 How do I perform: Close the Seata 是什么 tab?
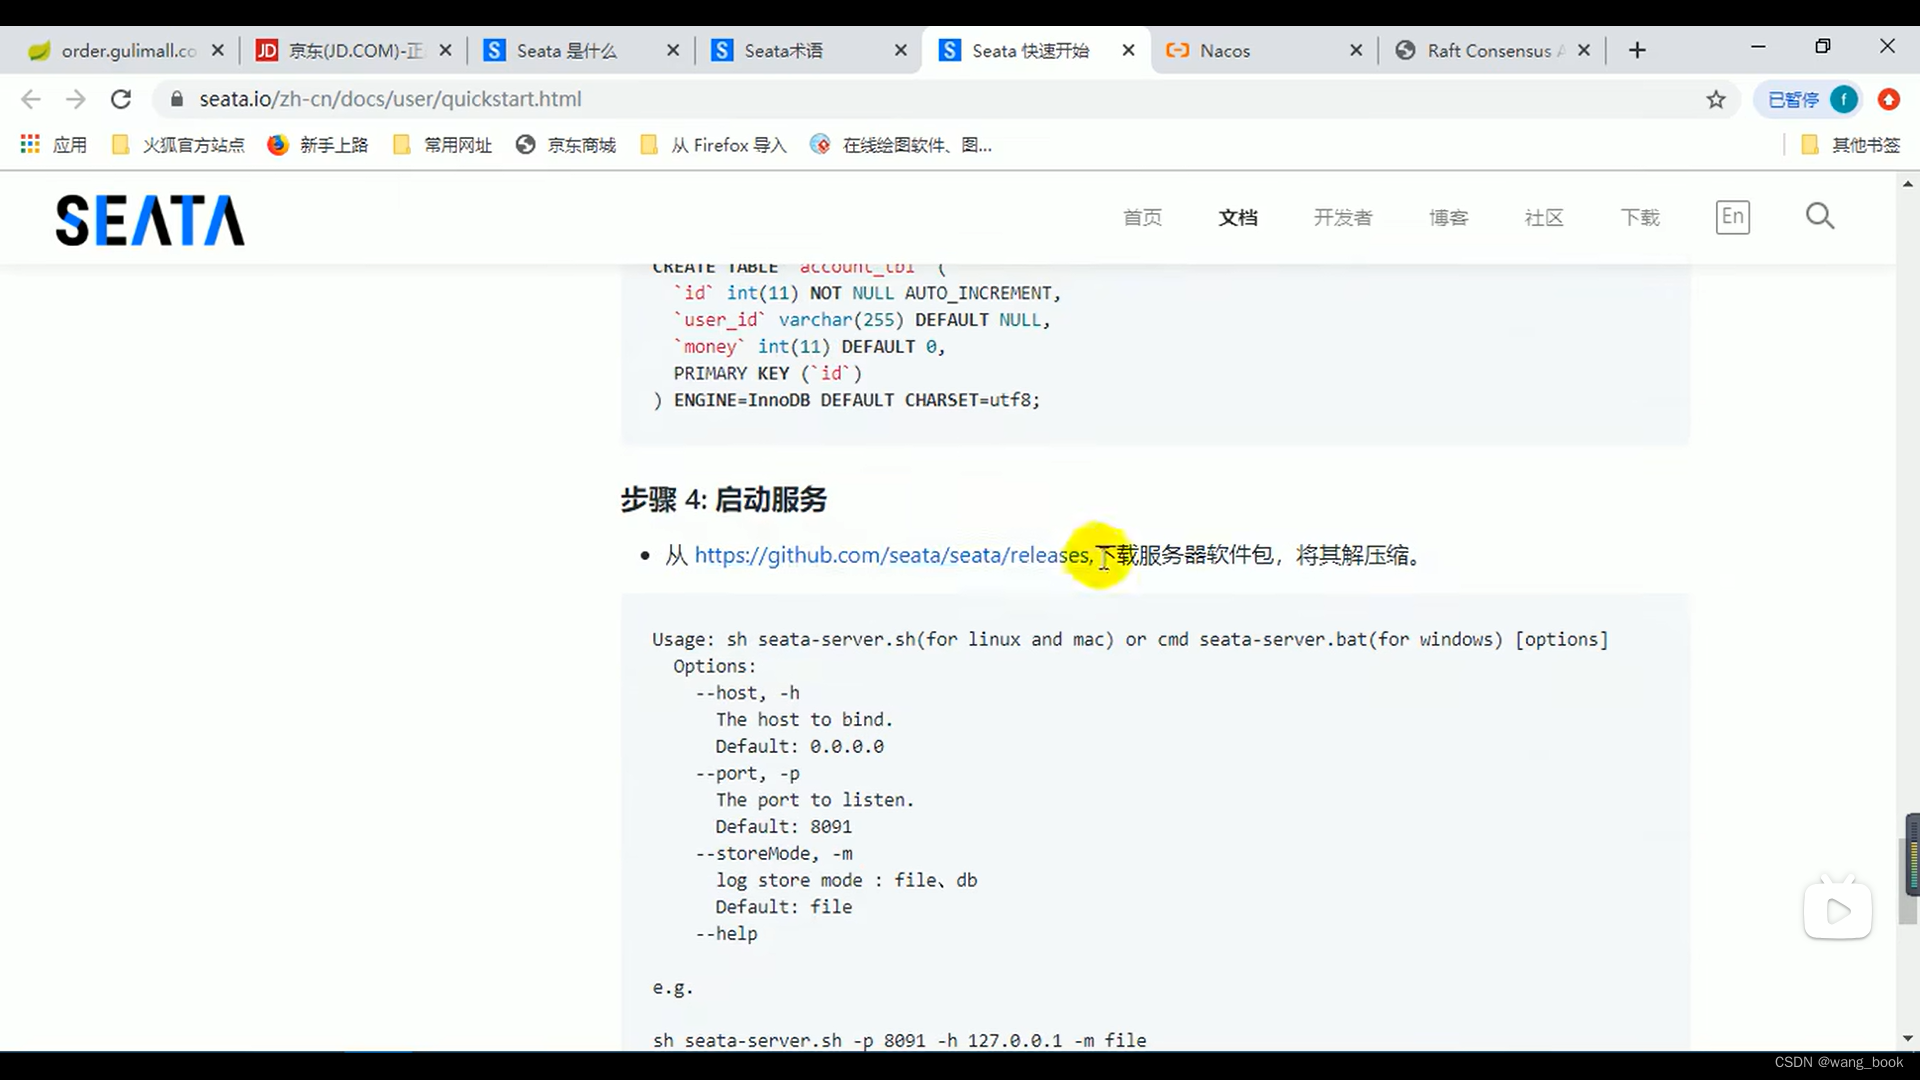[x=673, y=50]
